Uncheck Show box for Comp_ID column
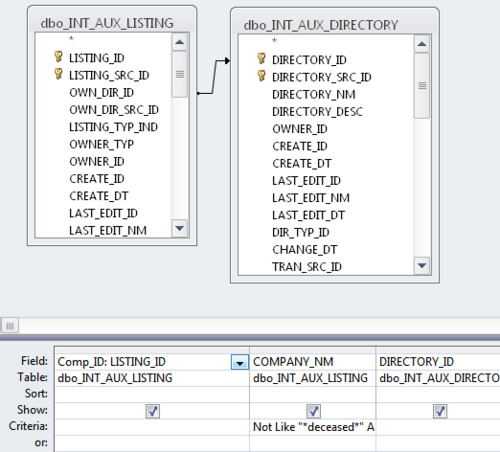 153,411
